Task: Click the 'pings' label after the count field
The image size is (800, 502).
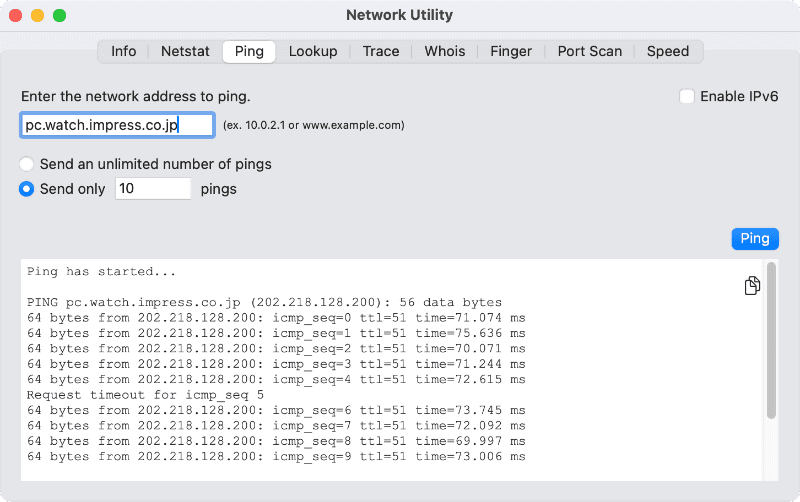Action: [x=218, y=189]
